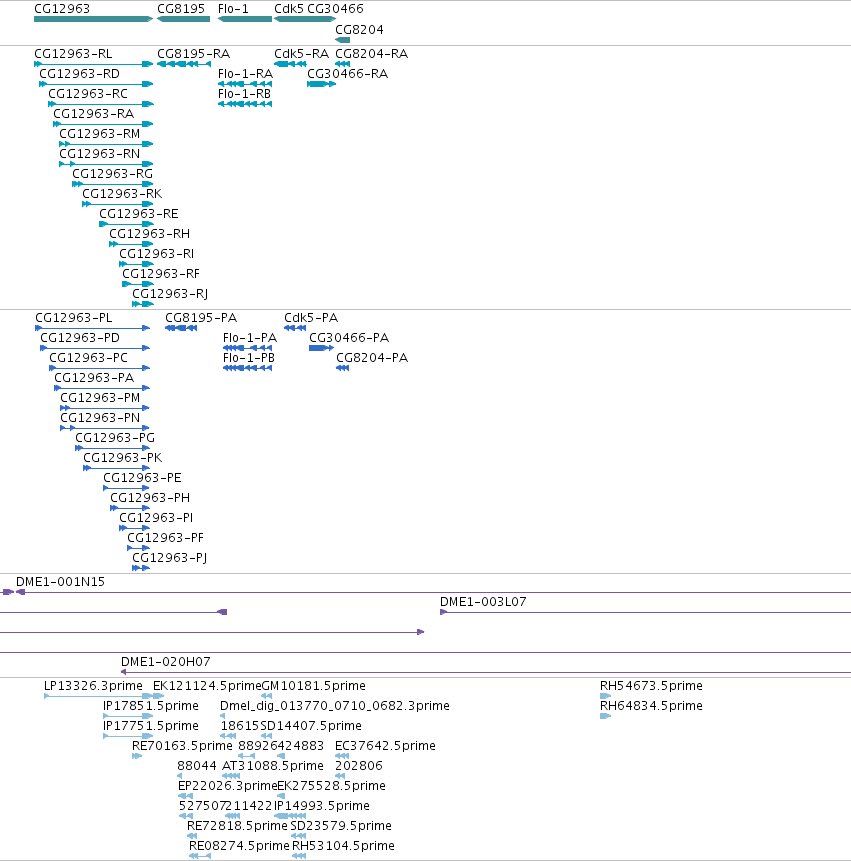Click the CG12963-RC transcript label
851x861 pixels.
click(88, 94)
